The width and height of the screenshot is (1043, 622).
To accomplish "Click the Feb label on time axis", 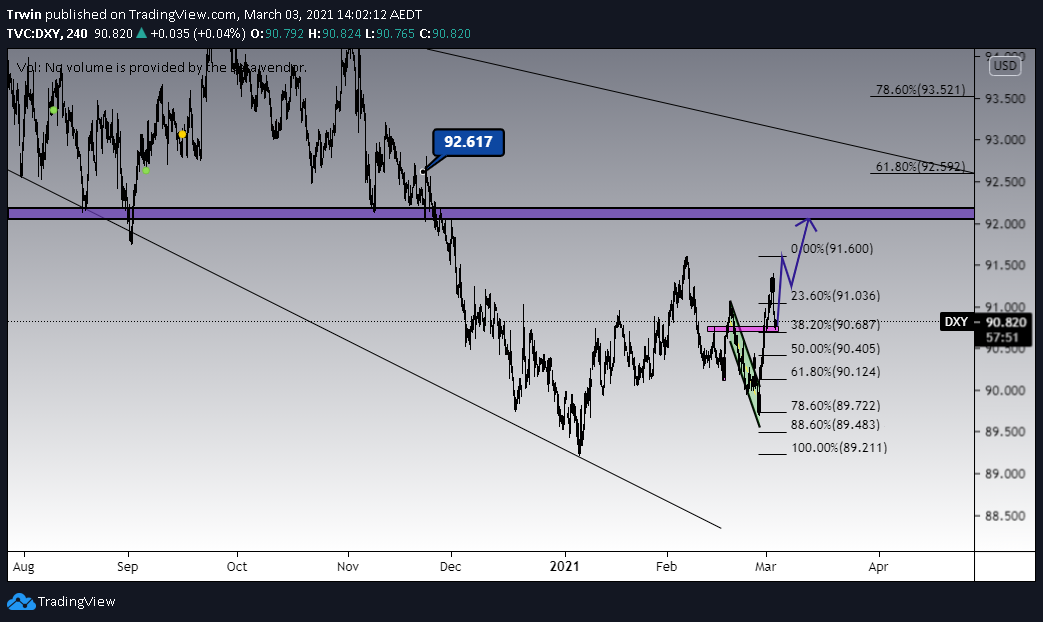I will tap(667, 566).
